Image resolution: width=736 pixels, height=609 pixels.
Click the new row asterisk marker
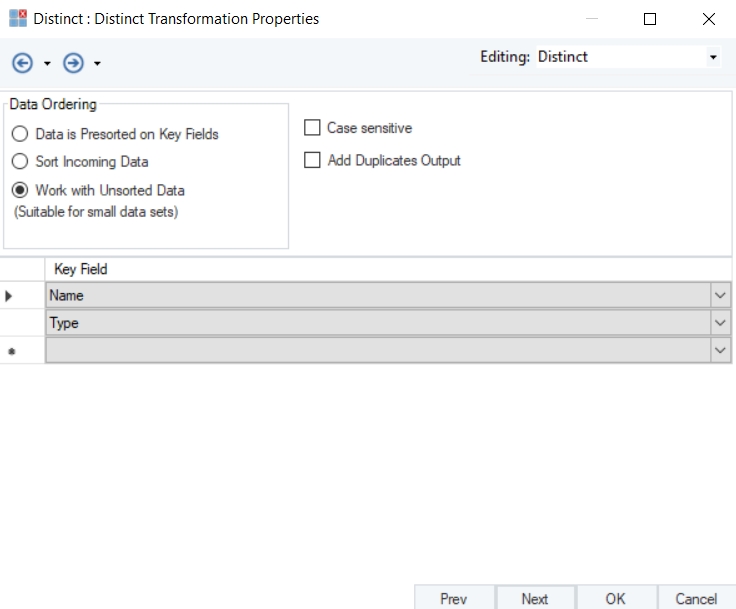point(12,352)
